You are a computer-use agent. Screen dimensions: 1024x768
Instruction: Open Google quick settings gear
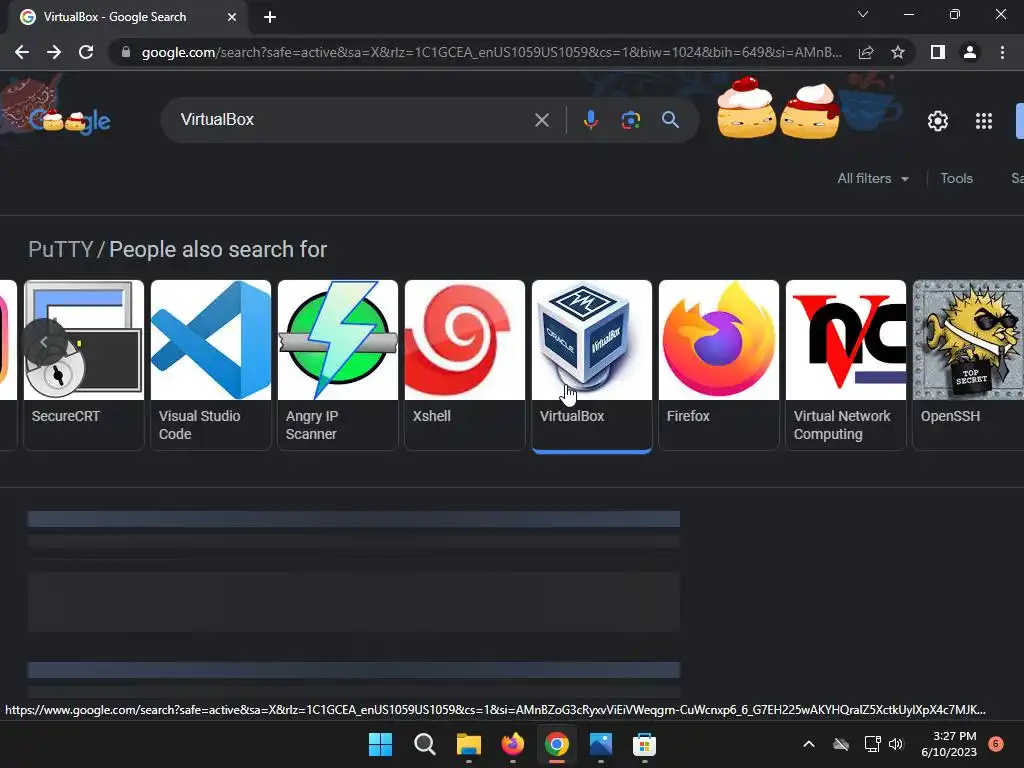coord(938,121)
